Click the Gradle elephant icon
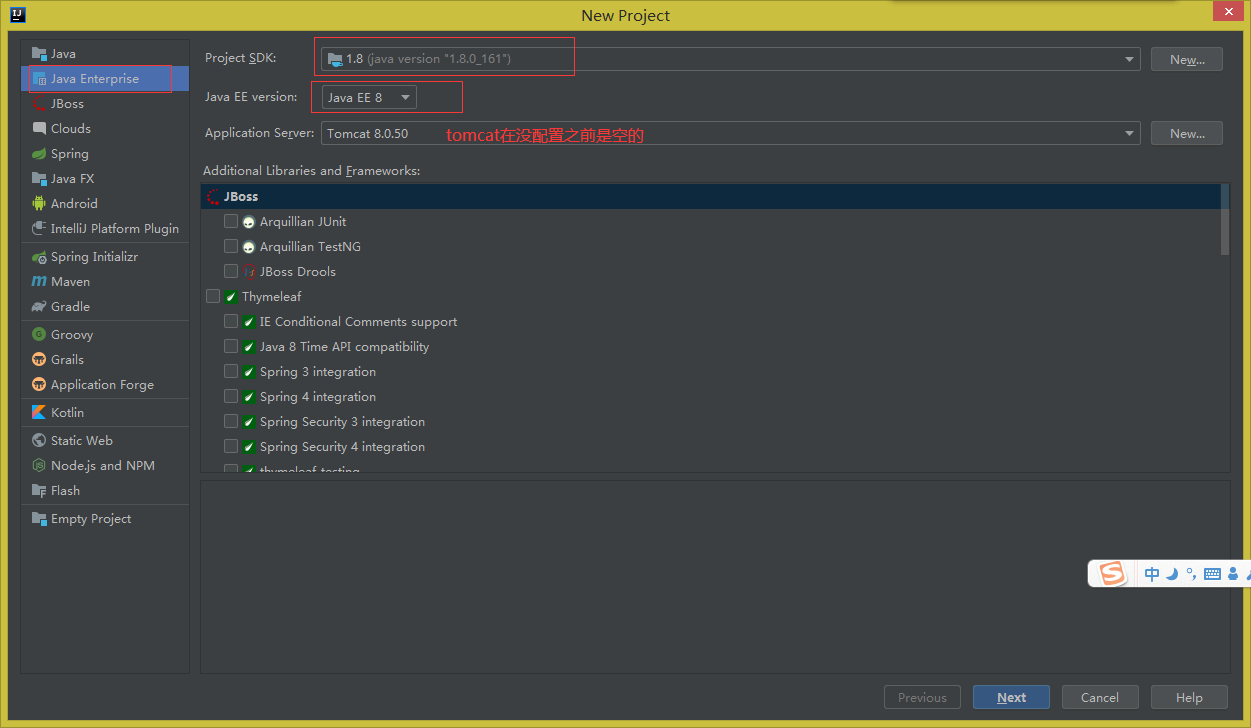The width and height of the screenshot is (1251, 728). tap(39, 306)
